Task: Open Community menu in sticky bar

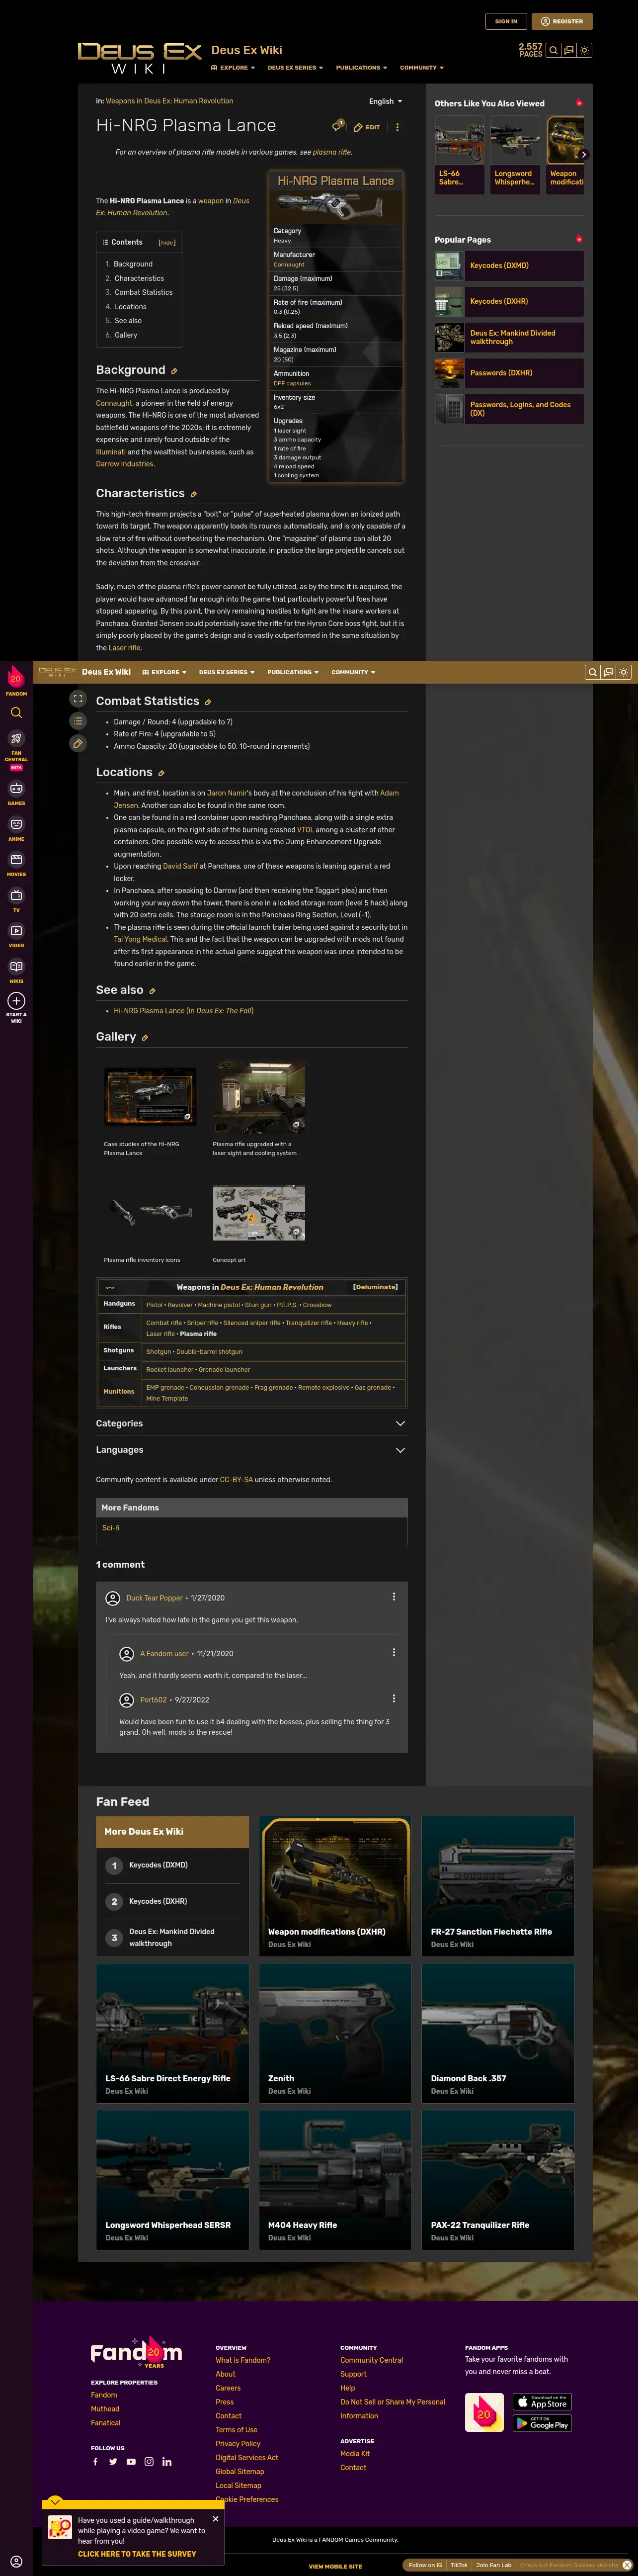Action: (353, 672)
